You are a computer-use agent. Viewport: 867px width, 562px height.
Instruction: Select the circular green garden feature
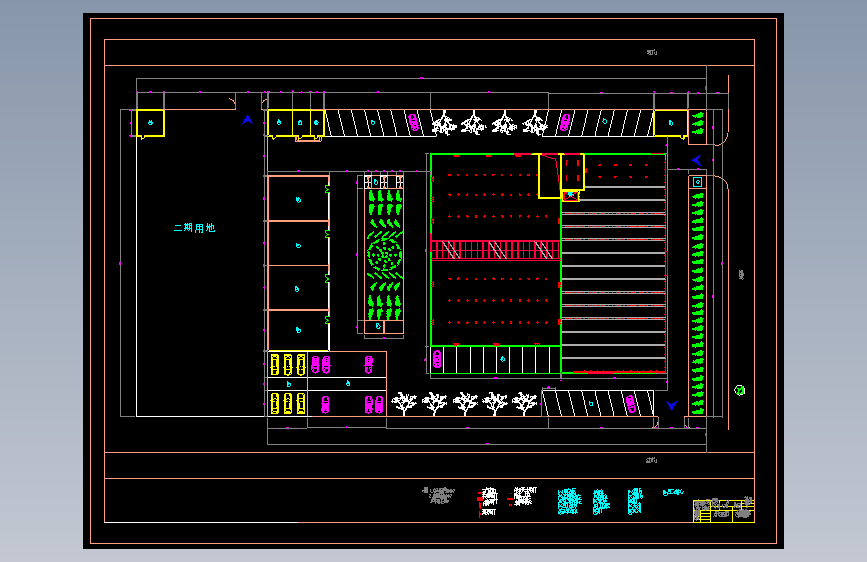point(384,255)
